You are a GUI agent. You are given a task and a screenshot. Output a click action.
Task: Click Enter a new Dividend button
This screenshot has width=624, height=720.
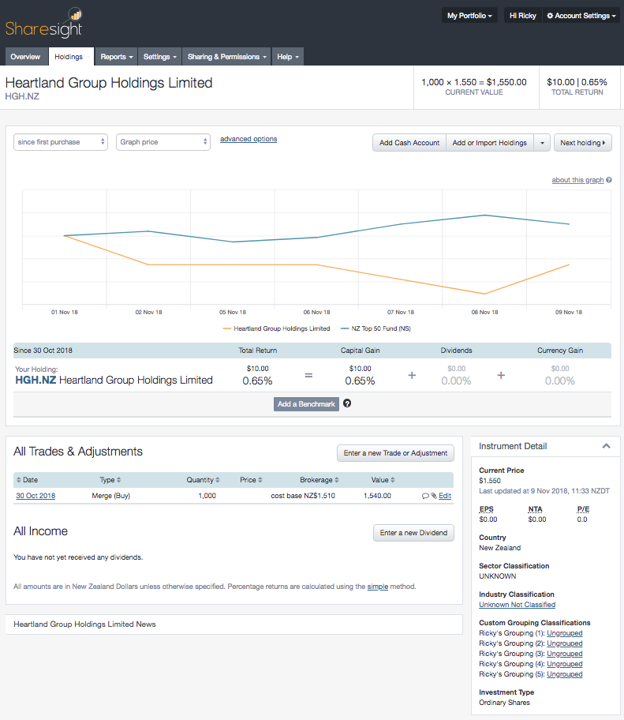click(x=413, y=533)
